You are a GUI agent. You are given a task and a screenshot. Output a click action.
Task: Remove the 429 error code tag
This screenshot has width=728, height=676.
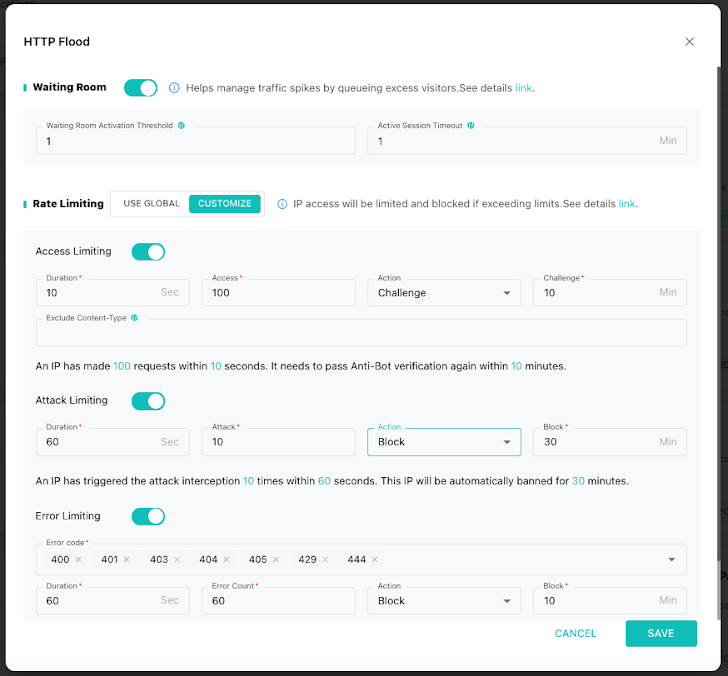point(325,559)
